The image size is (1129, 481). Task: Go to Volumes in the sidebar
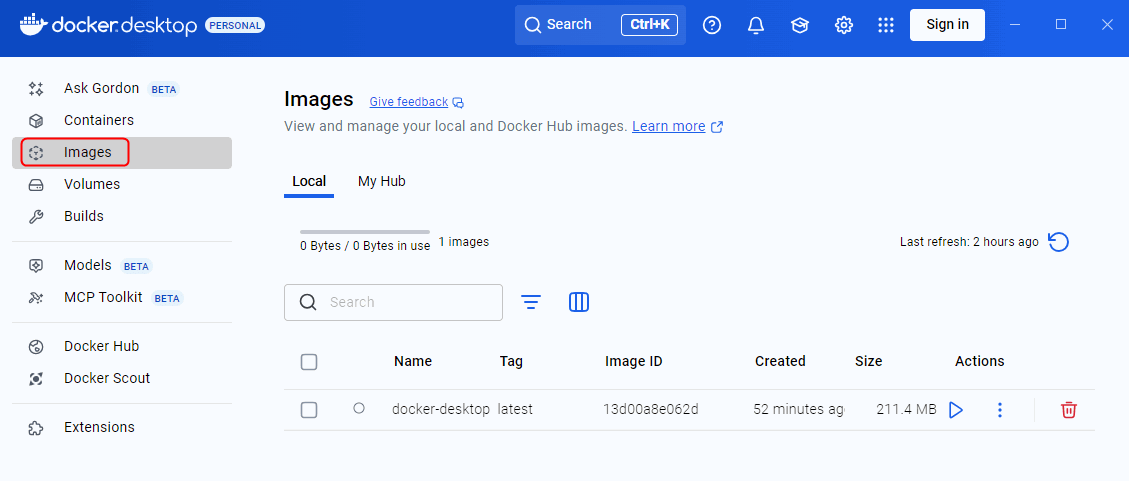coord(91,184)
